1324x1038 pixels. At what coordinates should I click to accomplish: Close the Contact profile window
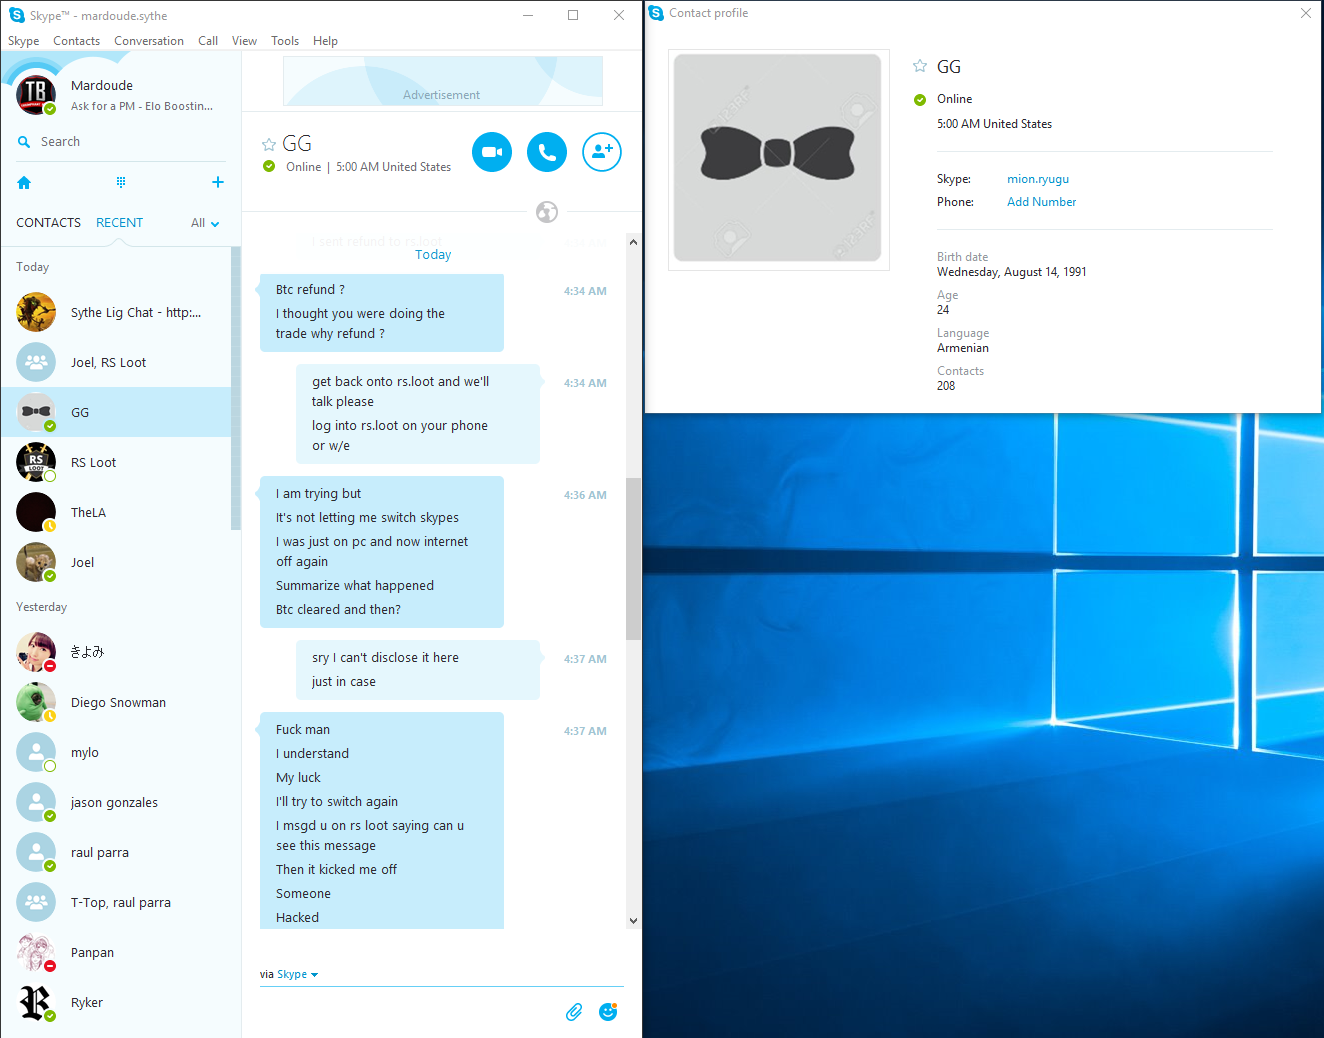(x=1306, y=13)
